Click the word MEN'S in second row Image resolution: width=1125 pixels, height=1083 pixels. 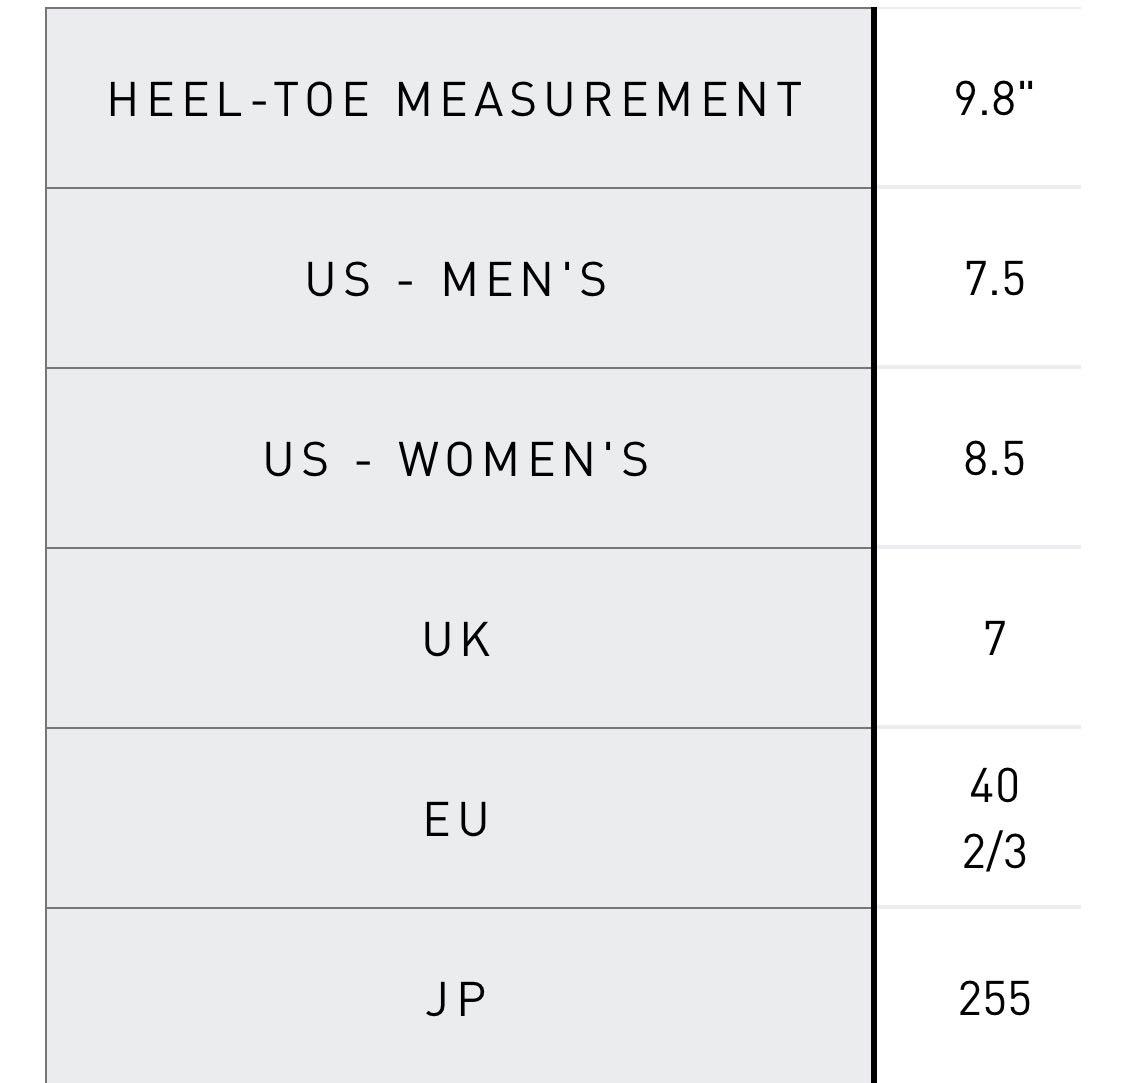pyautogui.click(x=524, y=278)
